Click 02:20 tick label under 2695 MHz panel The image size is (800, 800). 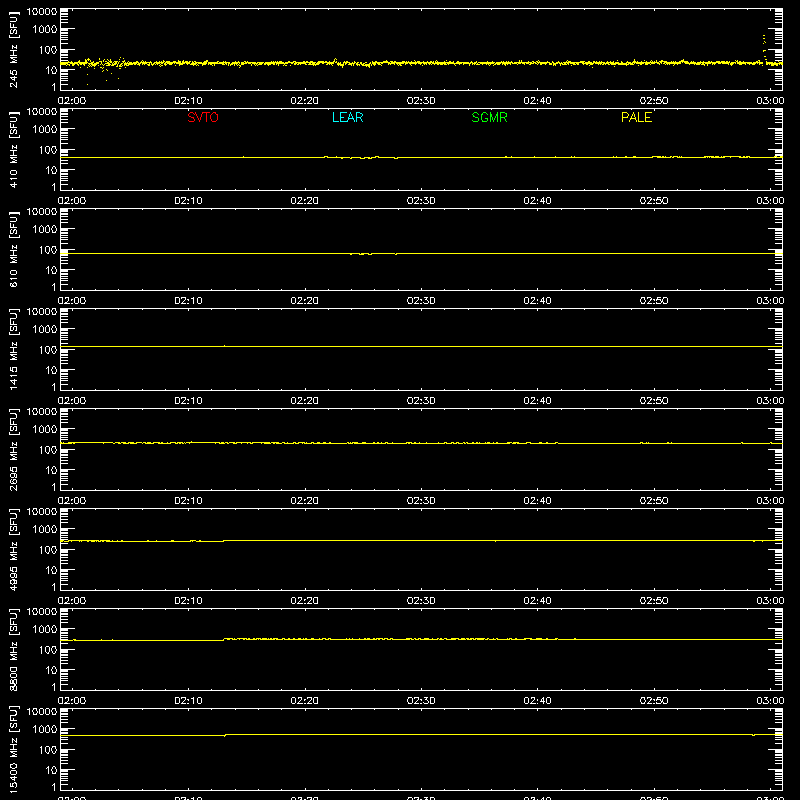[305, 501]
